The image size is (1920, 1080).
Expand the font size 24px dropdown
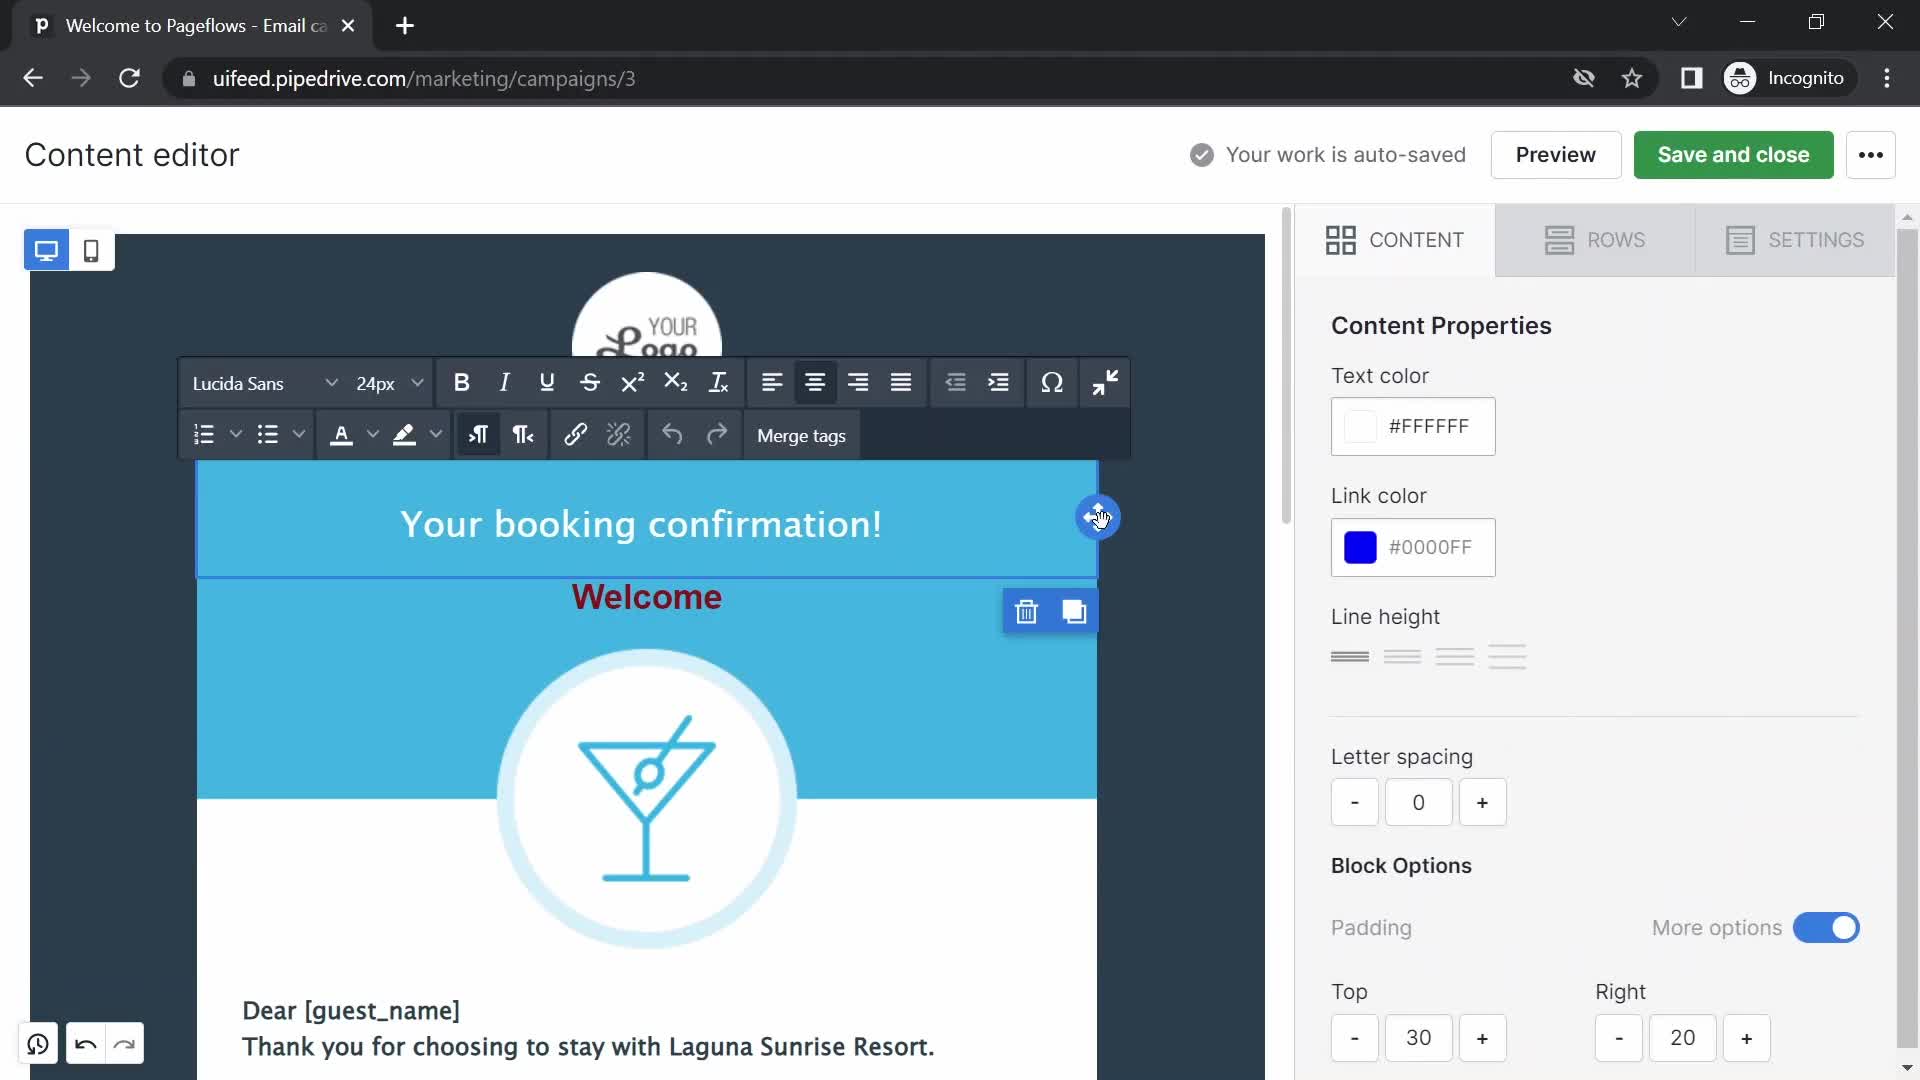417,382
